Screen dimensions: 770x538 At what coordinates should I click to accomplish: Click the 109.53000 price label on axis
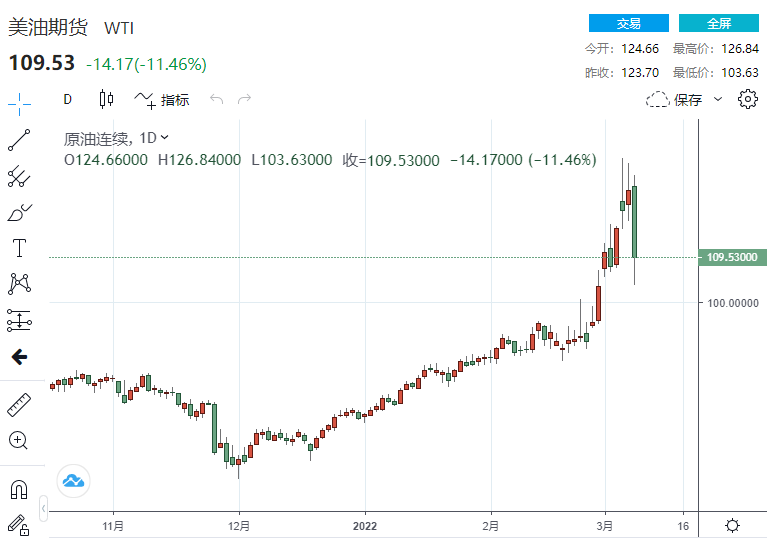click(733, 258)
